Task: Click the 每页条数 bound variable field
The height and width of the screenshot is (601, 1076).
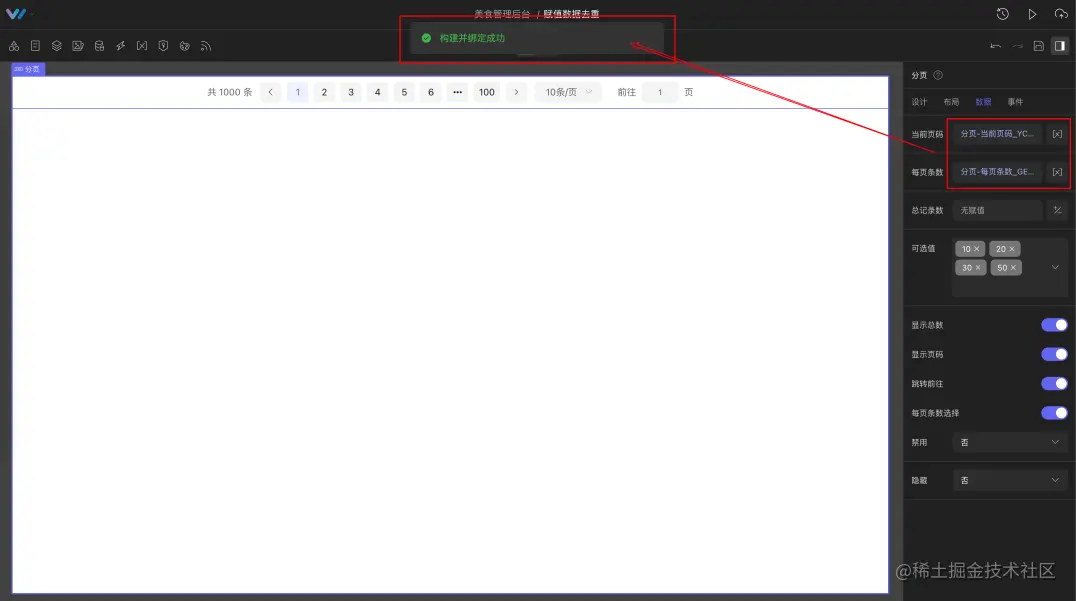Action: [x=997, y=172]
